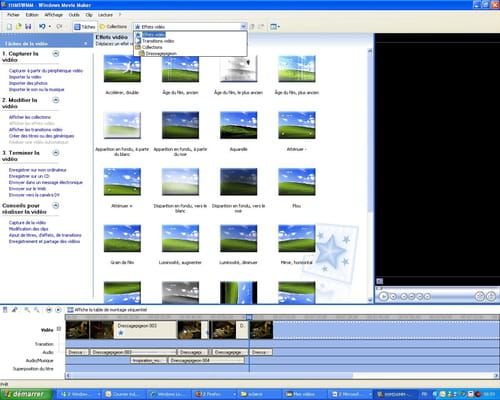Image resolution: width=500 pixels, height=400 pixels.
Task: Select Transitions vidéo in the dropdown list
Action: click(158, 41)
